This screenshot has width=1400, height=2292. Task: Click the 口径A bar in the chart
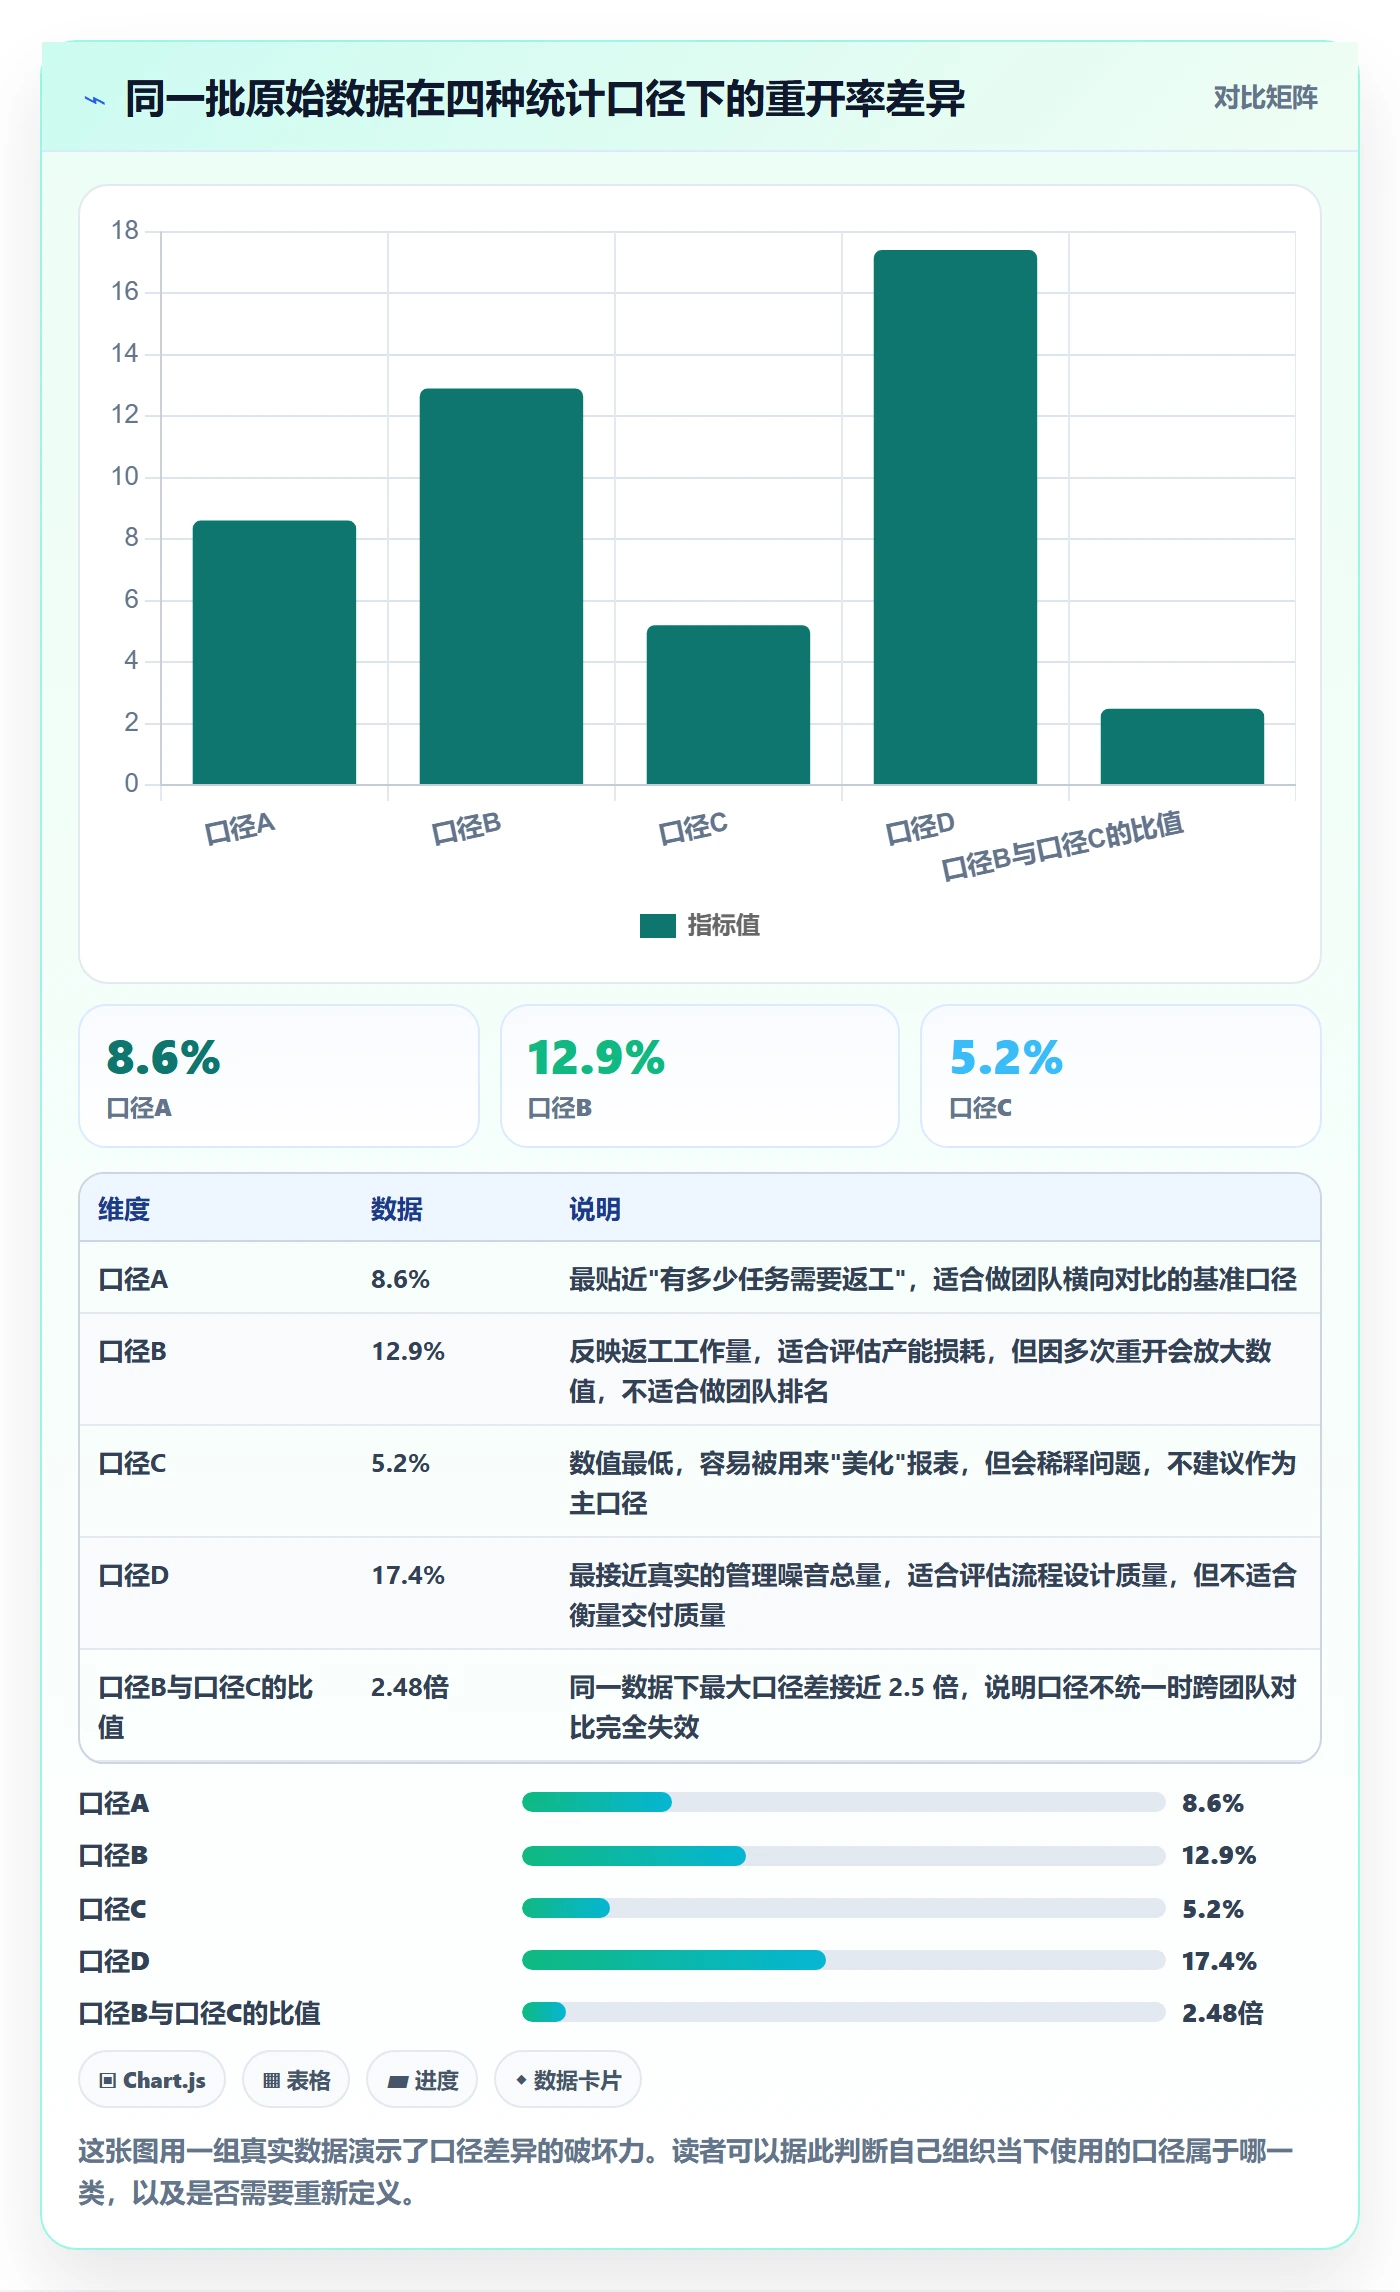pyautogui.click(x=274, y=652)
